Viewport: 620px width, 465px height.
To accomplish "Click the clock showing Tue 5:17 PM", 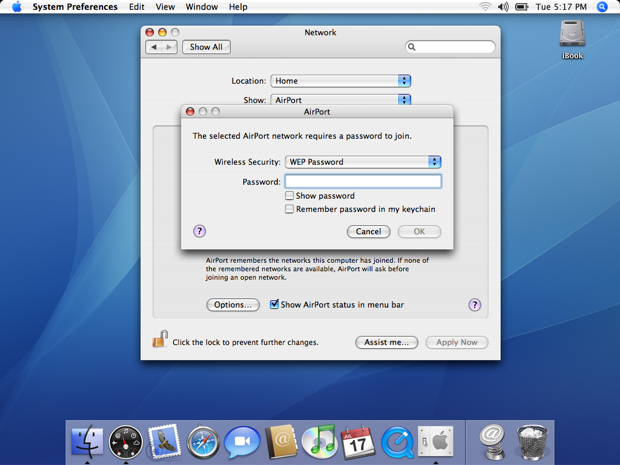I will pyautogui.click(x=561, y=7).
